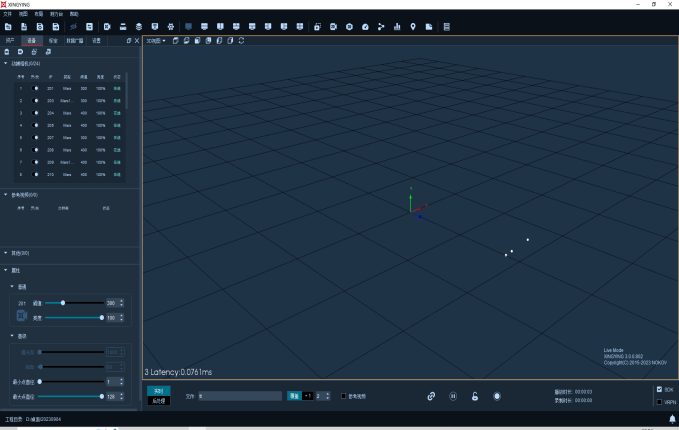
Task: Click the file name input field
Action: (x=240, y=396)
